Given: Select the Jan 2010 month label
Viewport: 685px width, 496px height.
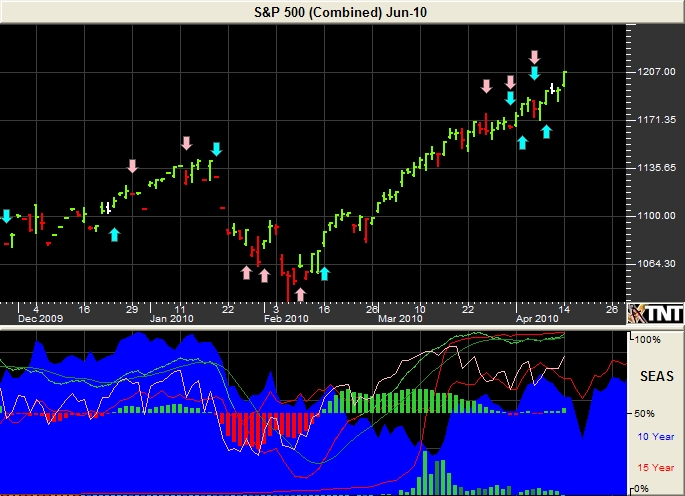Looking at the screenshot, I should click(x=171, y=319).
